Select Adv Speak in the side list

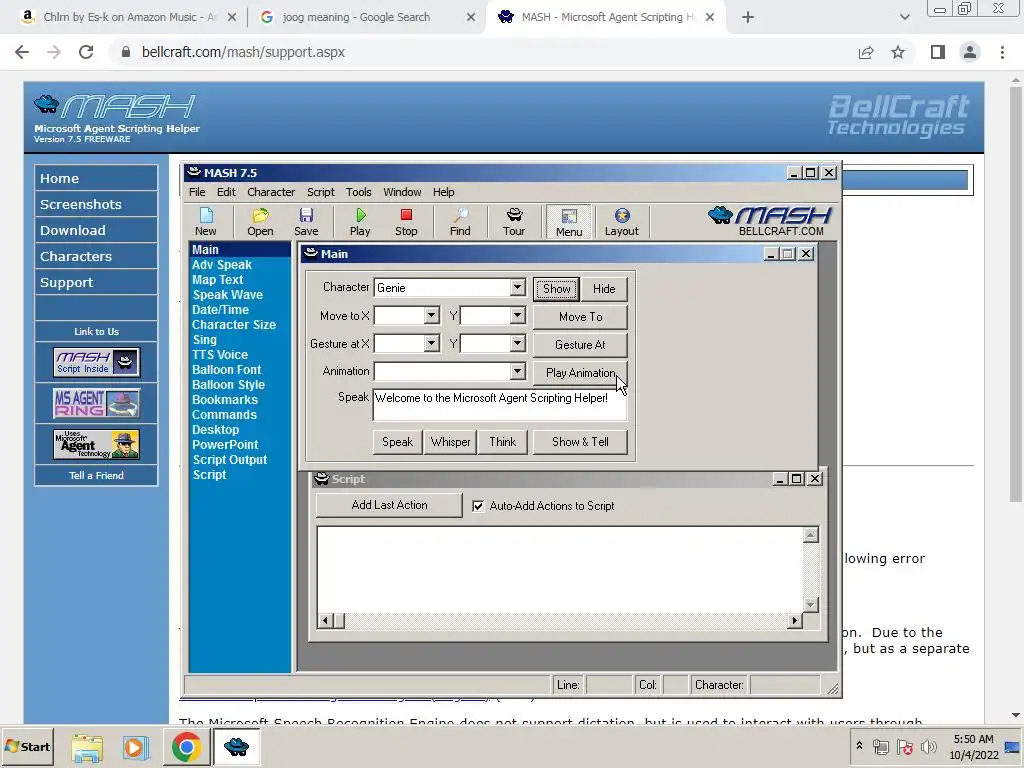tap(221, 264)
